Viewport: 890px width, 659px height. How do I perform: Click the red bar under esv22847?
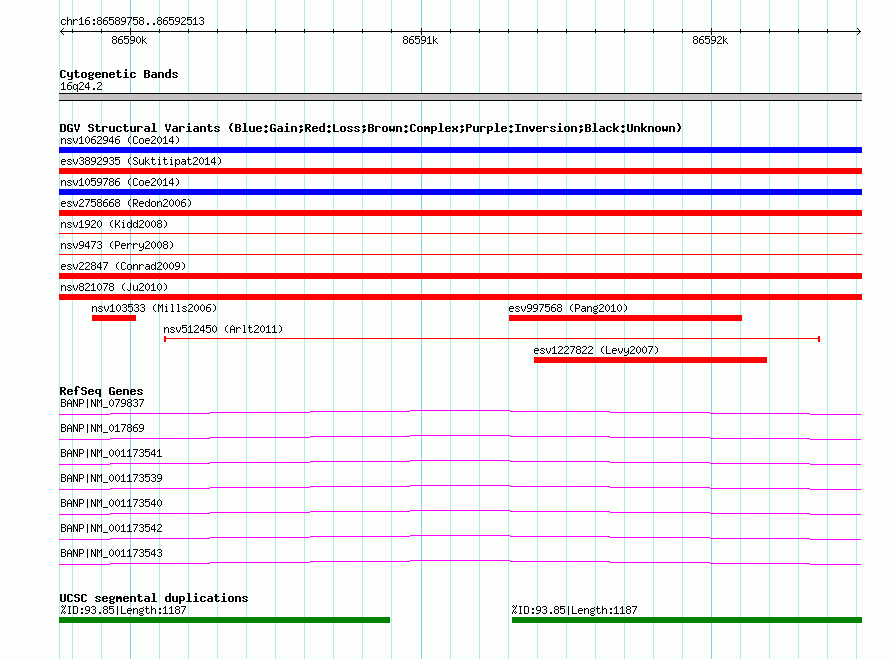pos(460,276)
